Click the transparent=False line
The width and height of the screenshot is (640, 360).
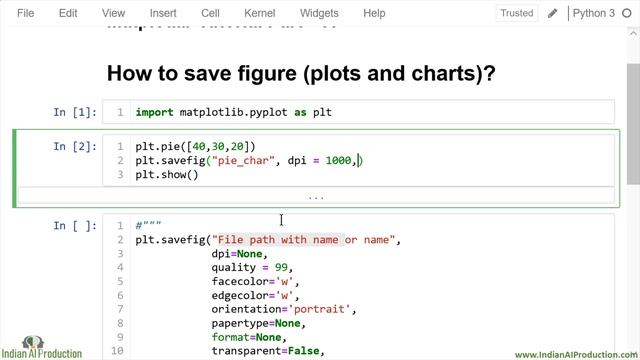click(268, 351)
